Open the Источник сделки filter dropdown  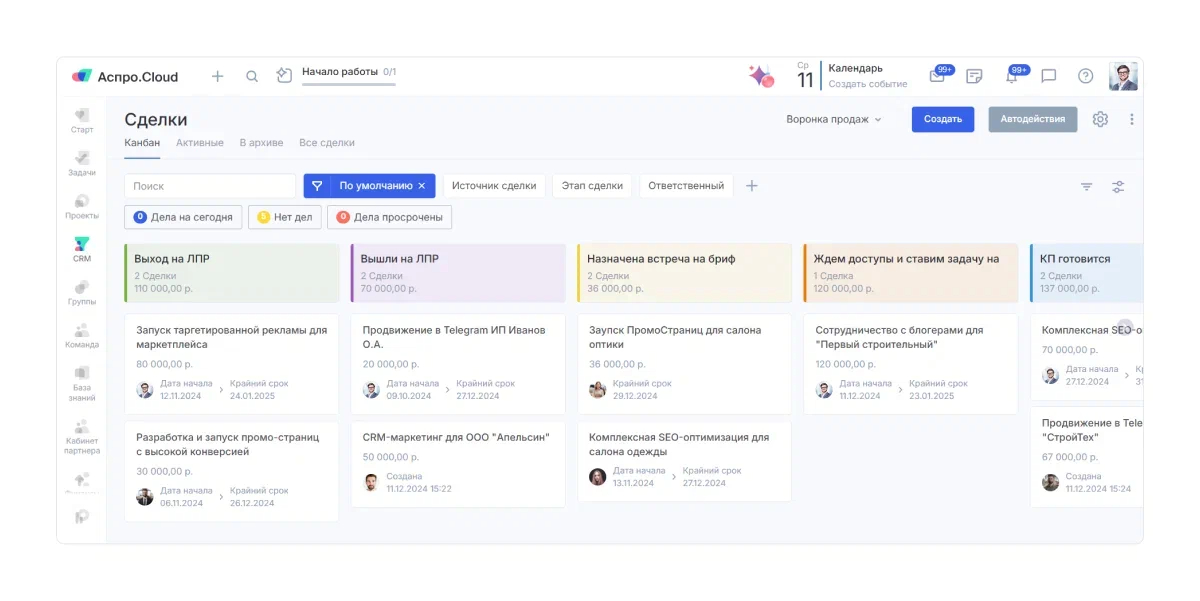pyautogui.click(x=494, y=186)
